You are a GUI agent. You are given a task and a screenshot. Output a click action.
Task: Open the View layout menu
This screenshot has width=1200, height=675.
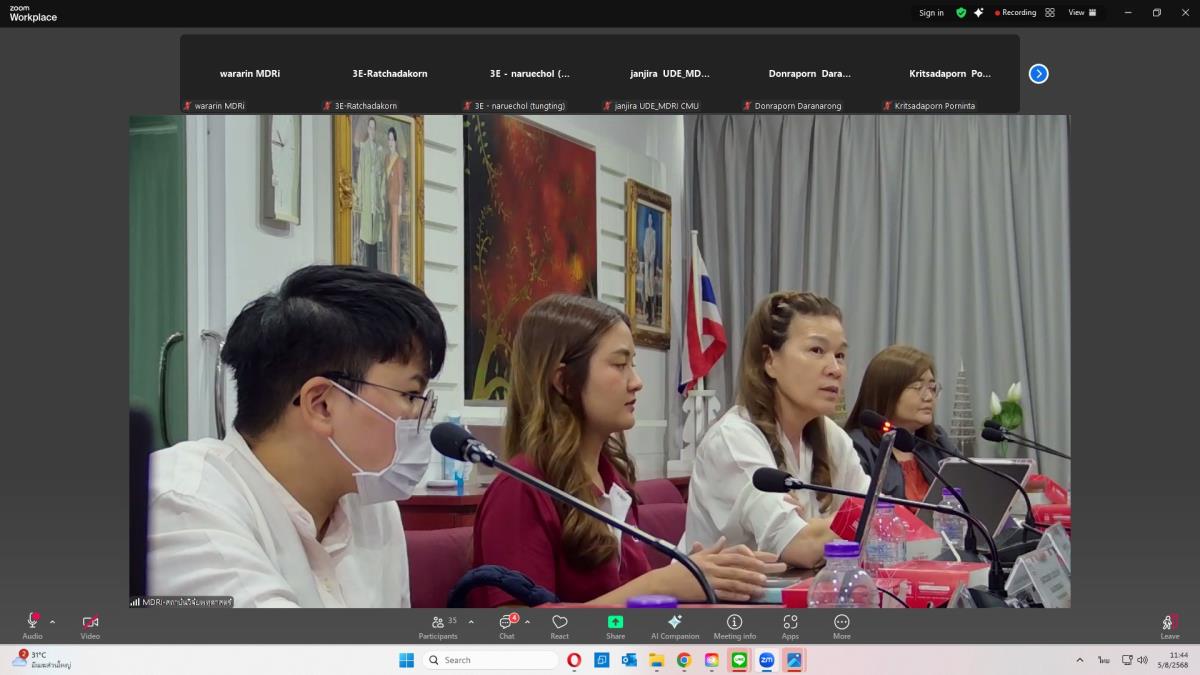tap(1082, 13)
